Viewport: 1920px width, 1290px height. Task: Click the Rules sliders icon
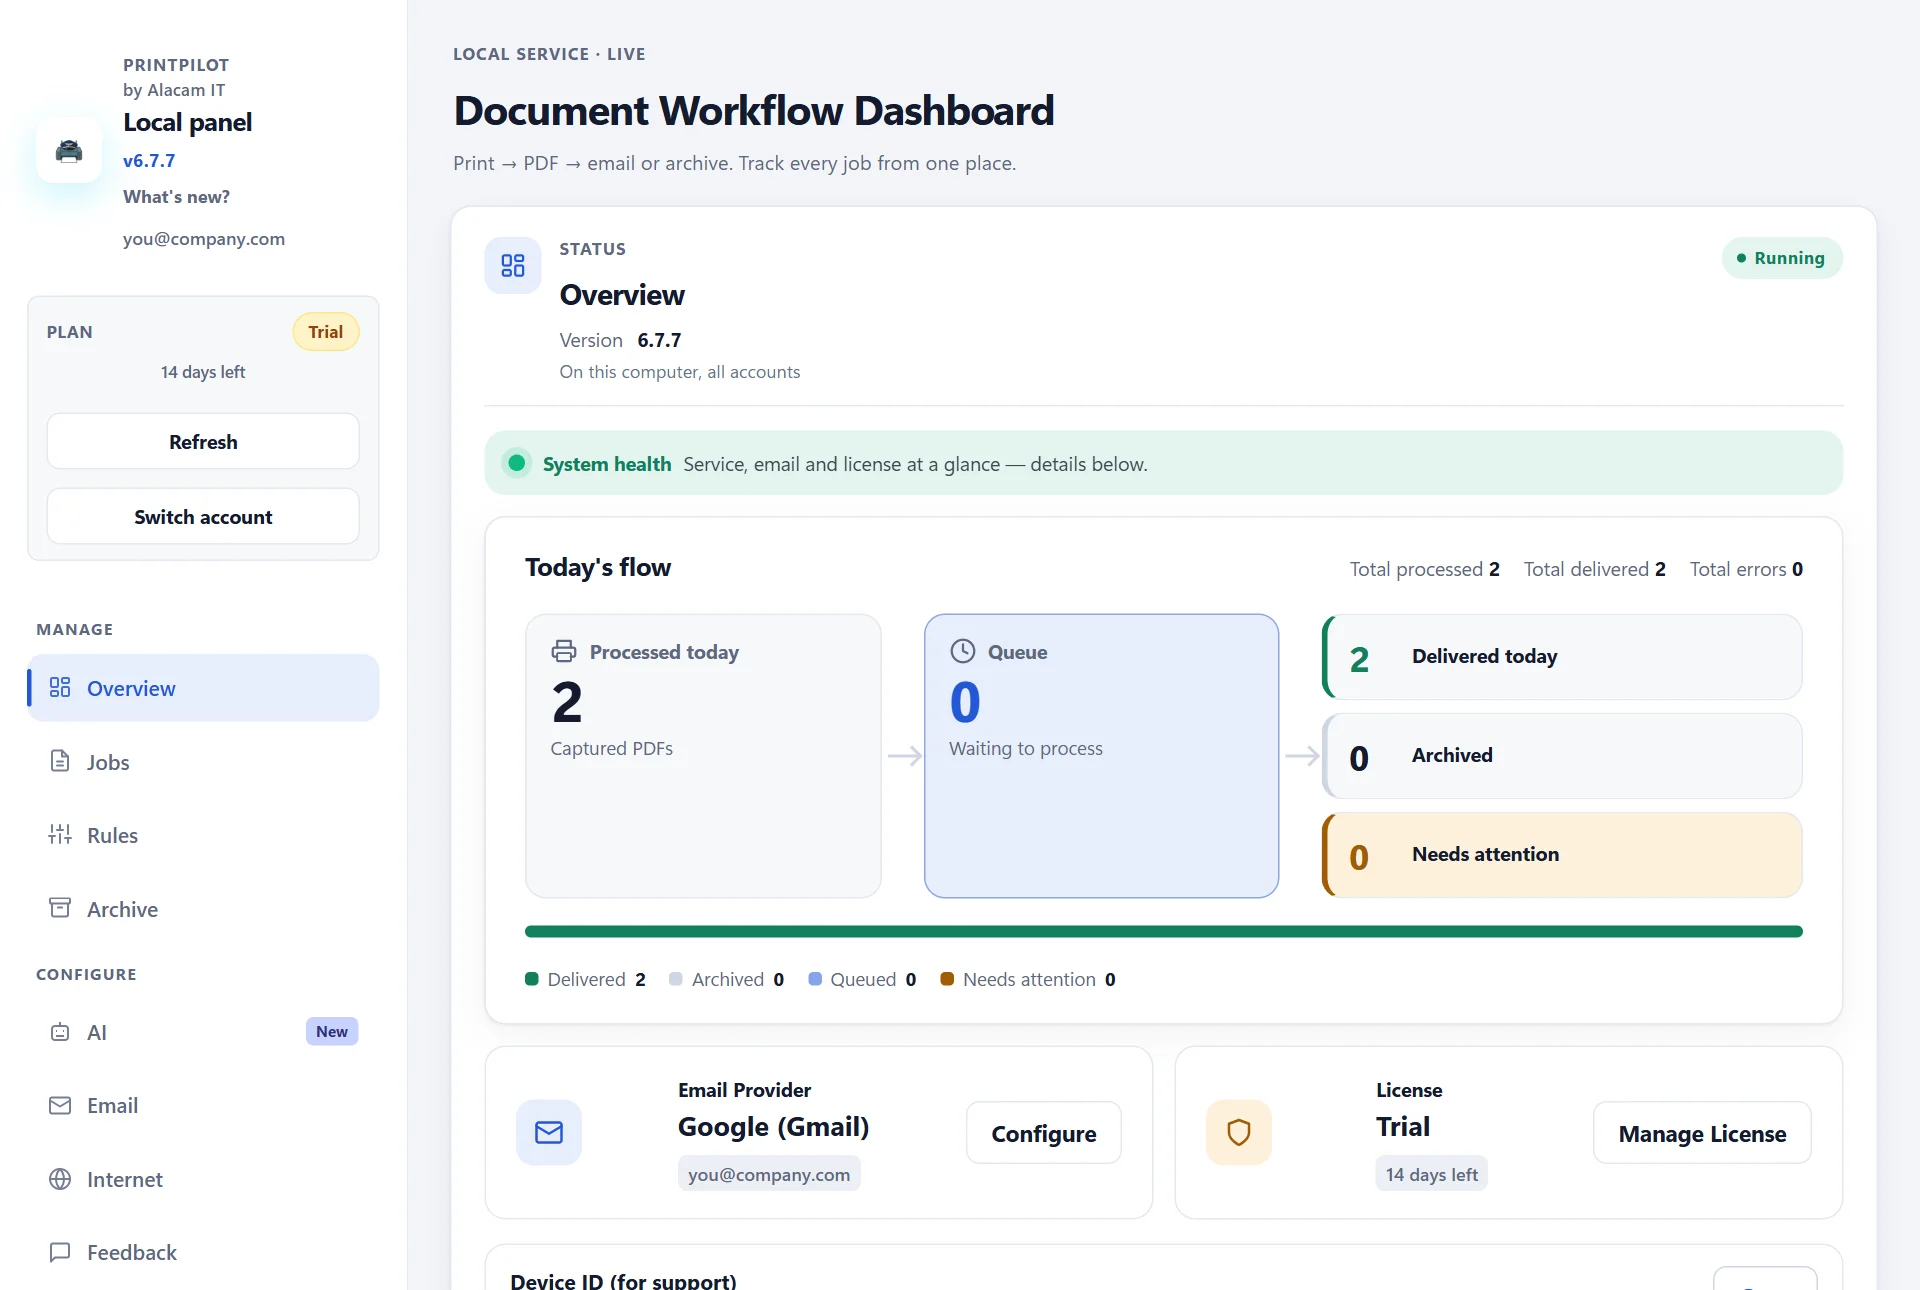(60, 834)
